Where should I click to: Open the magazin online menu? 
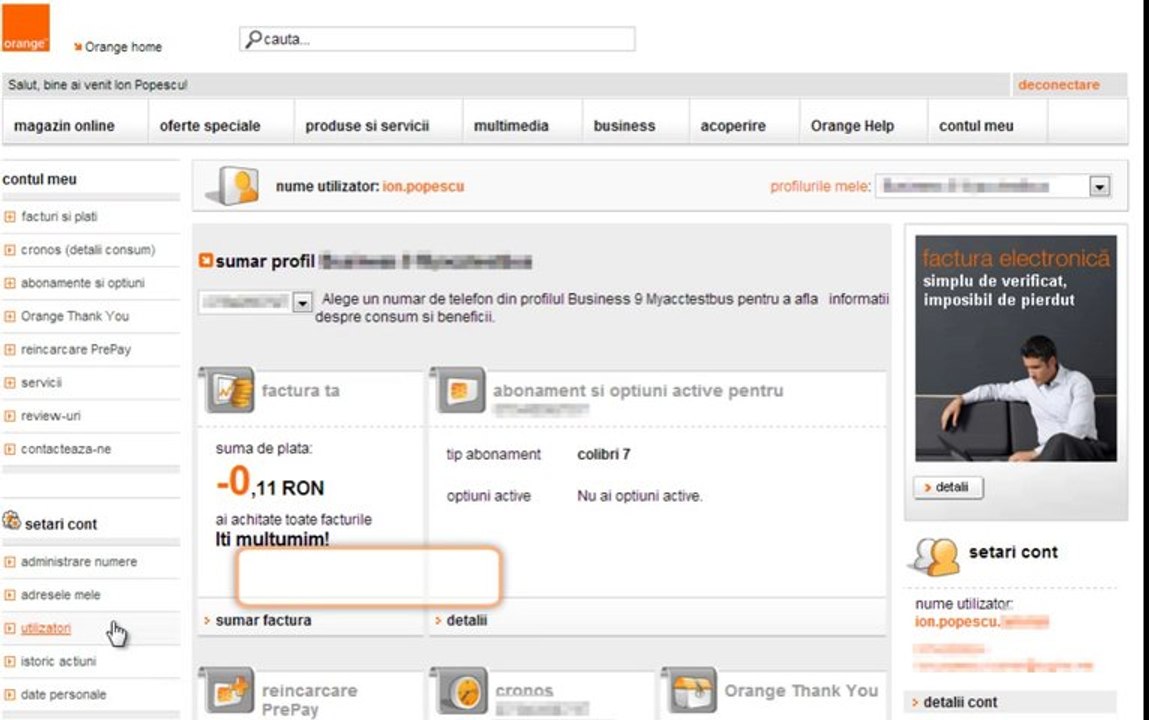64,126
